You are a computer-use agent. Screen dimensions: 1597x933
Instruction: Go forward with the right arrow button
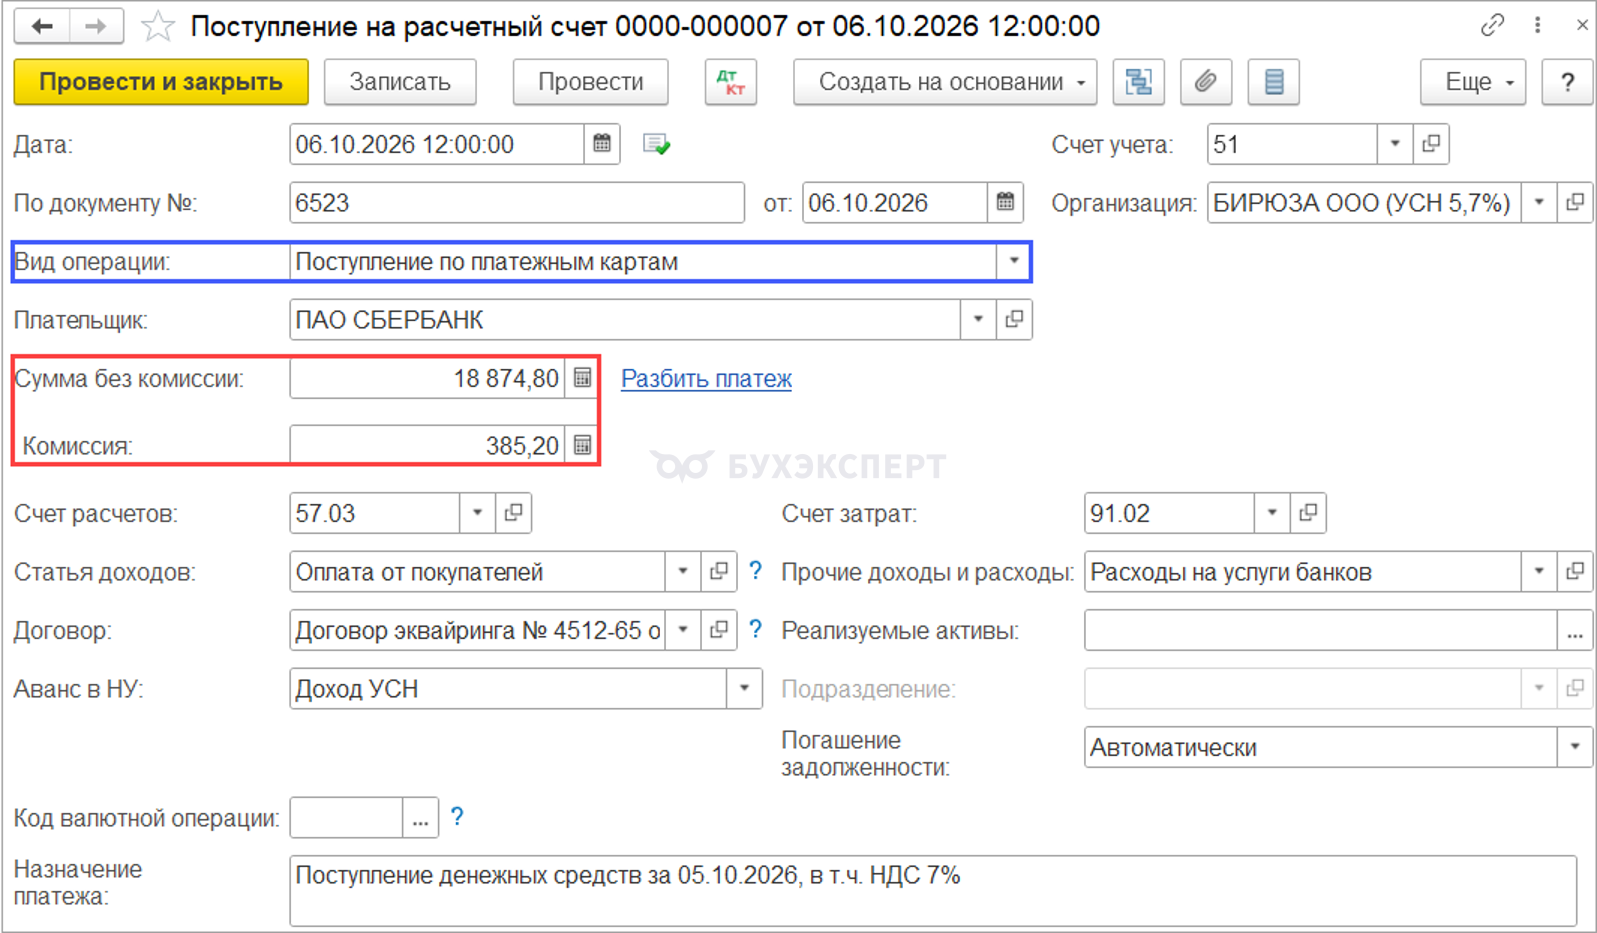pyautogui.click(x=97, y=26)
